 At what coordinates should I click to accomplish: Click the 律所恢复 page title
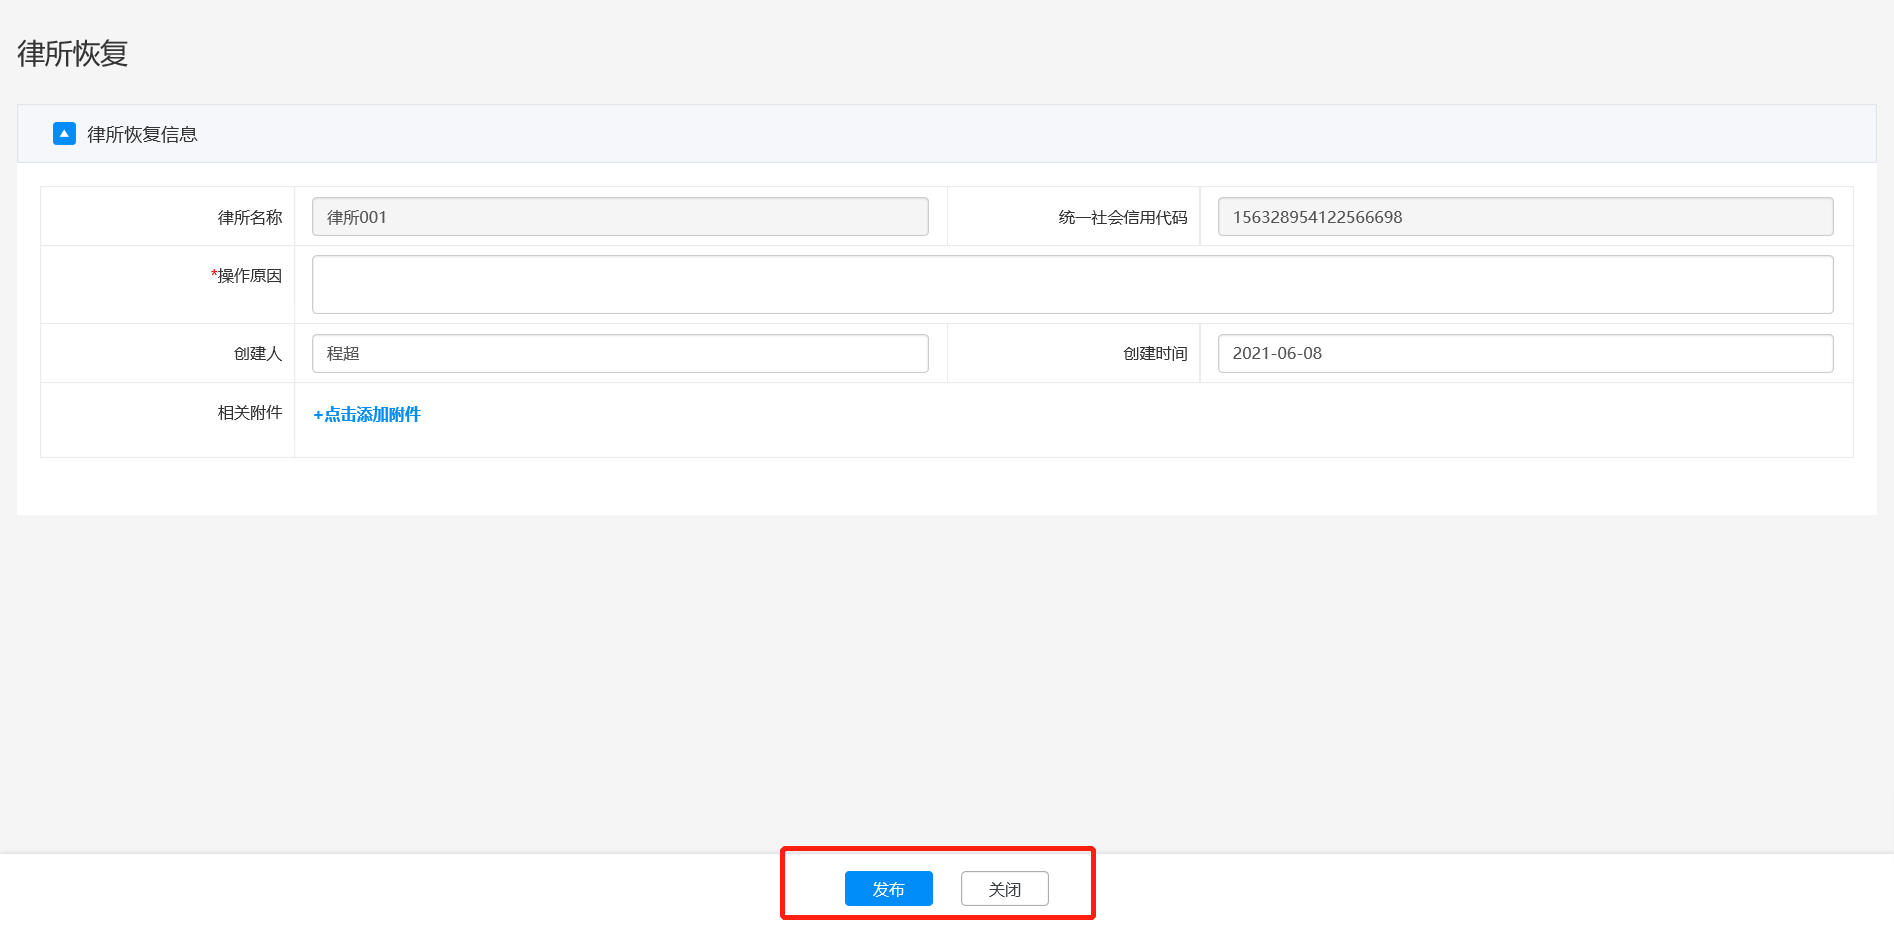(x=73, y=54)
